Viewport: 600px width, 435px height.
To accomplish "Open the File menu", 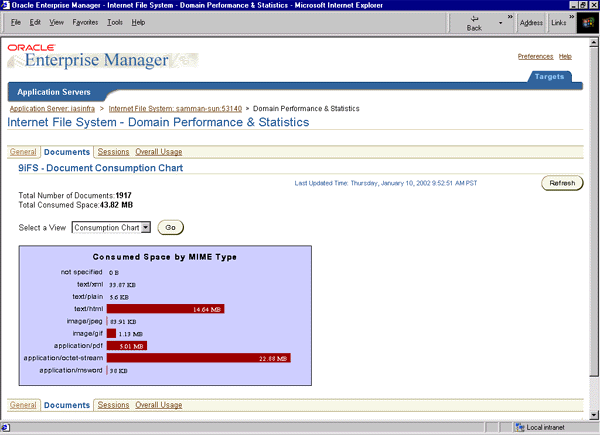I will pos(16,22).
